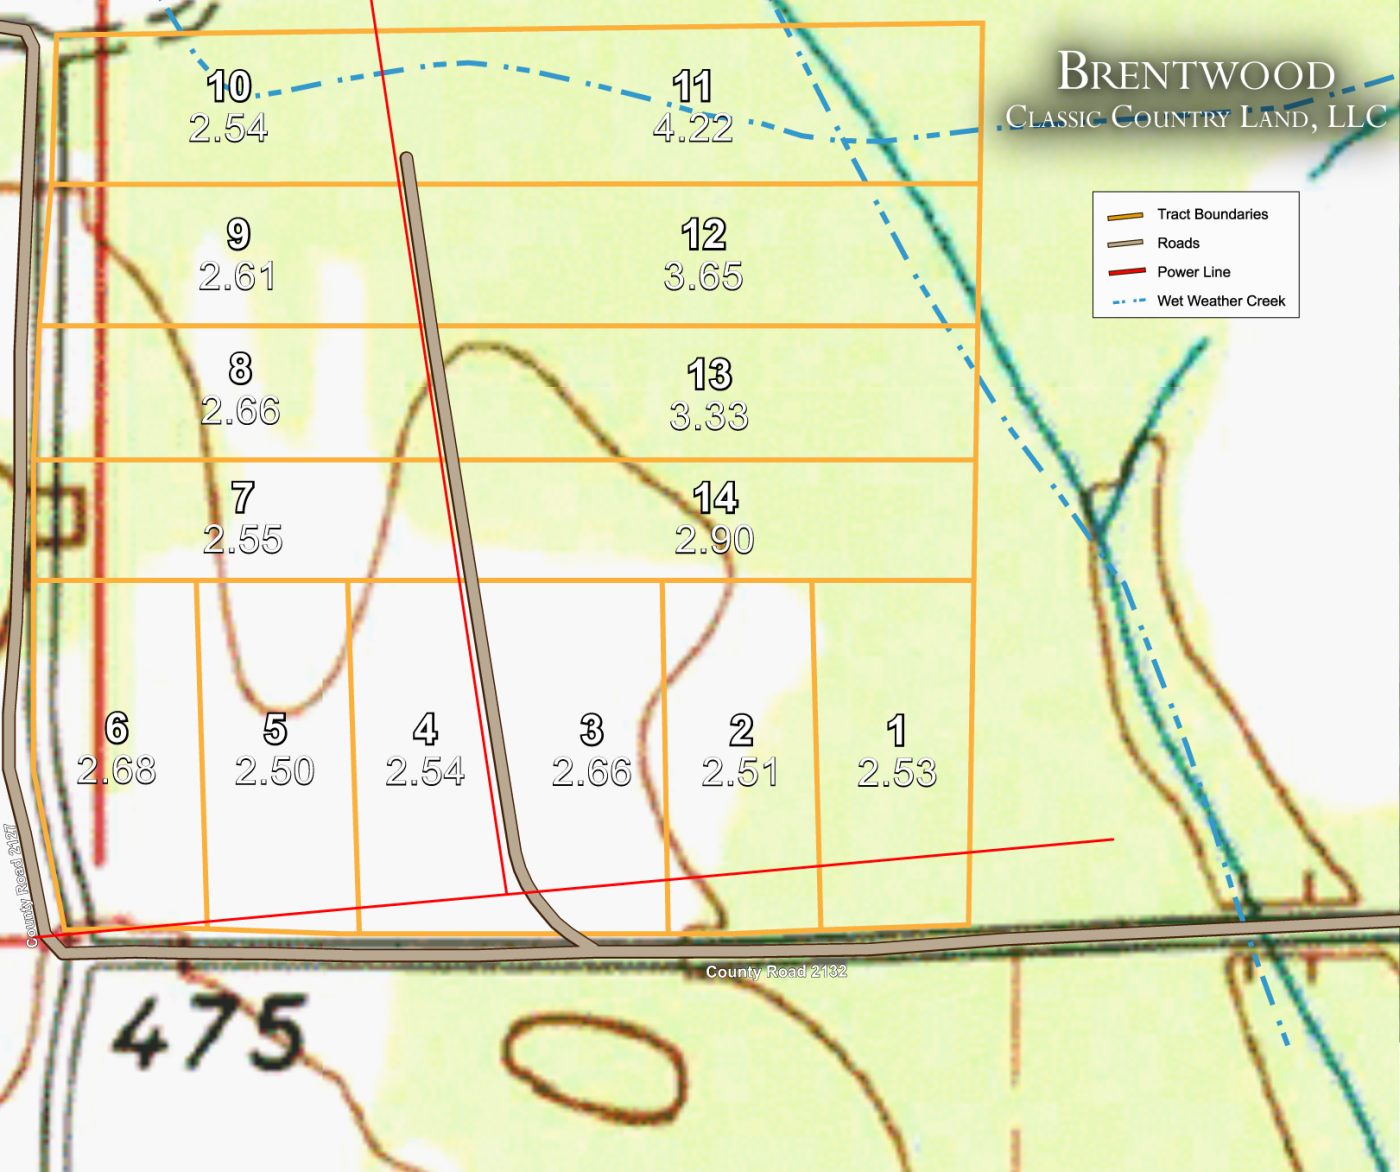Click the Brentwood title text
The height and width of the screenshot is (1172, 1400).
[1196, 72]
